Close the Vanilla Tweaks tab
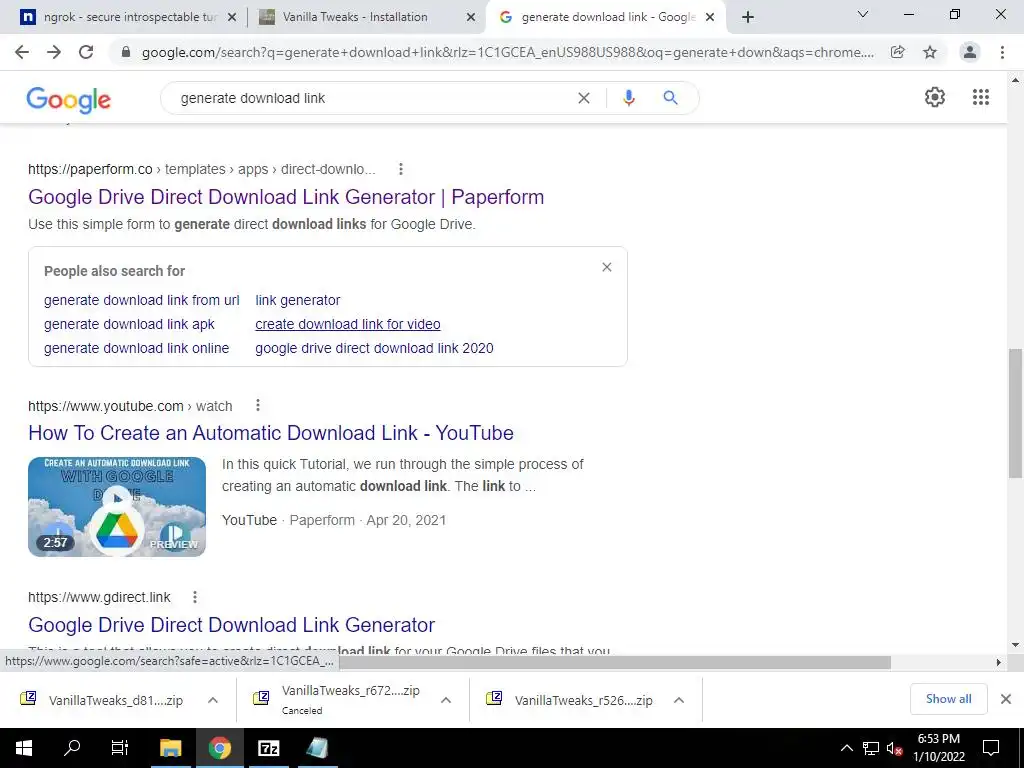This screenshot has width=1024, height=768. (x=470, y=18)
